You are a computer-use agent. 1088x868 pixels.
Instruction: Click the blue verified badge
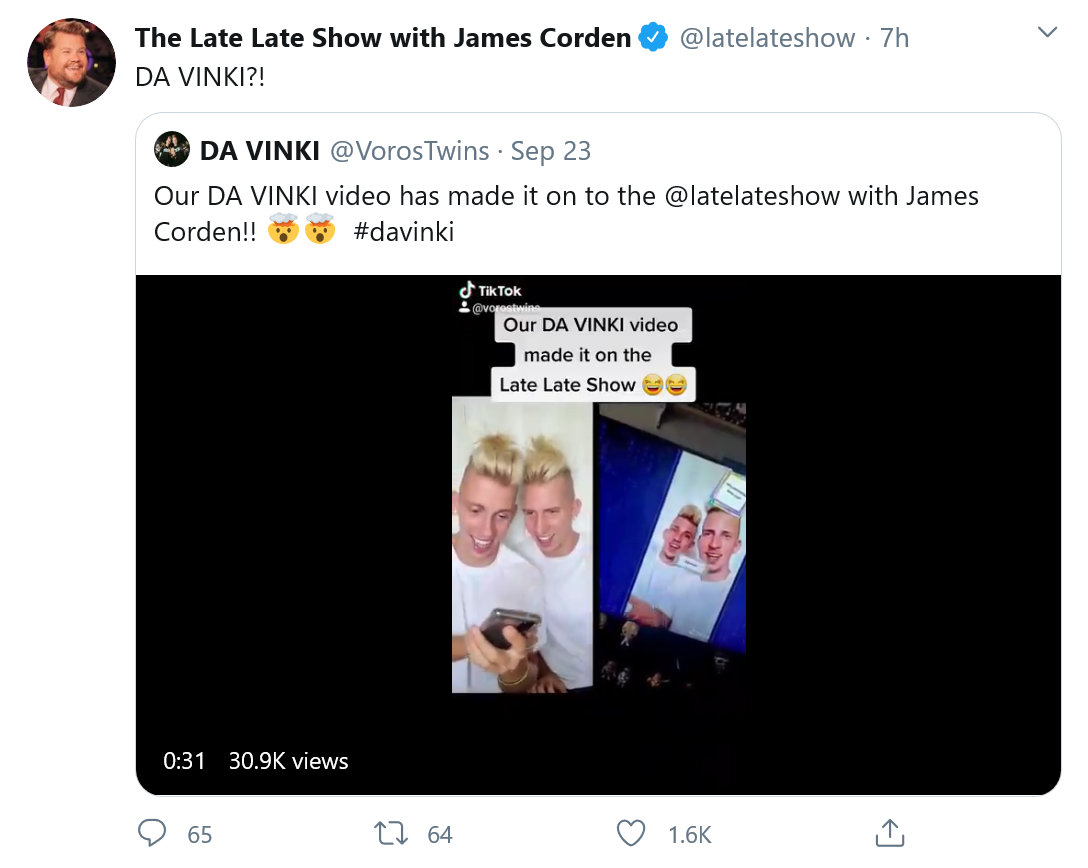point(653,37)
